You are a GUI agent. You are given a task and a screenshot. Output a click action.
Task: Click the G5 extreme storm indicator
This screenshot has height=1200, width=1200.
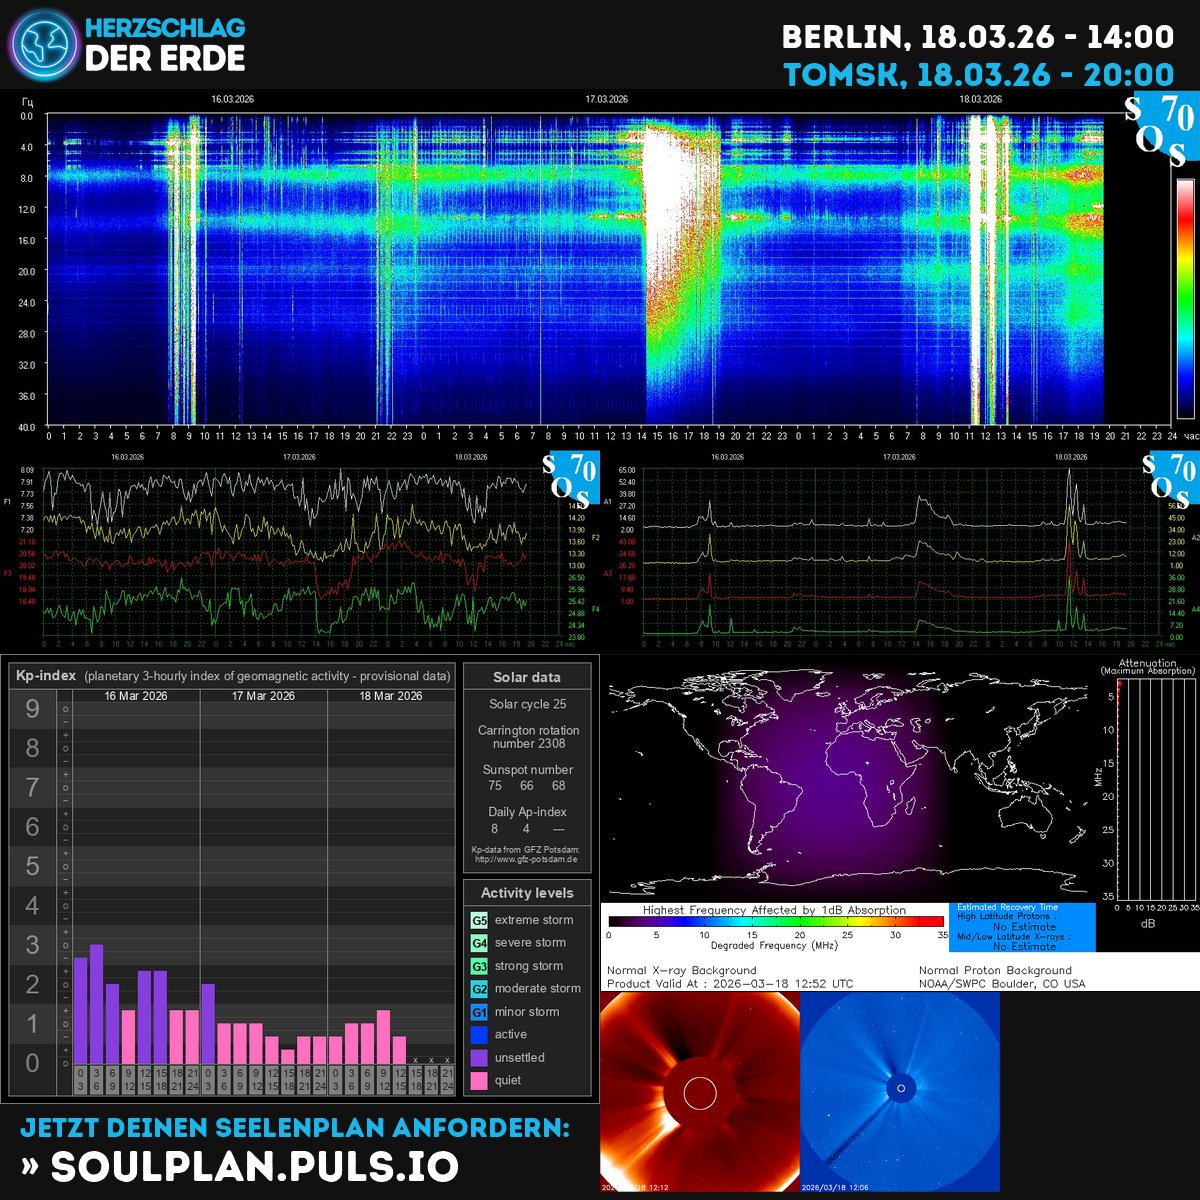pos(477,919)
